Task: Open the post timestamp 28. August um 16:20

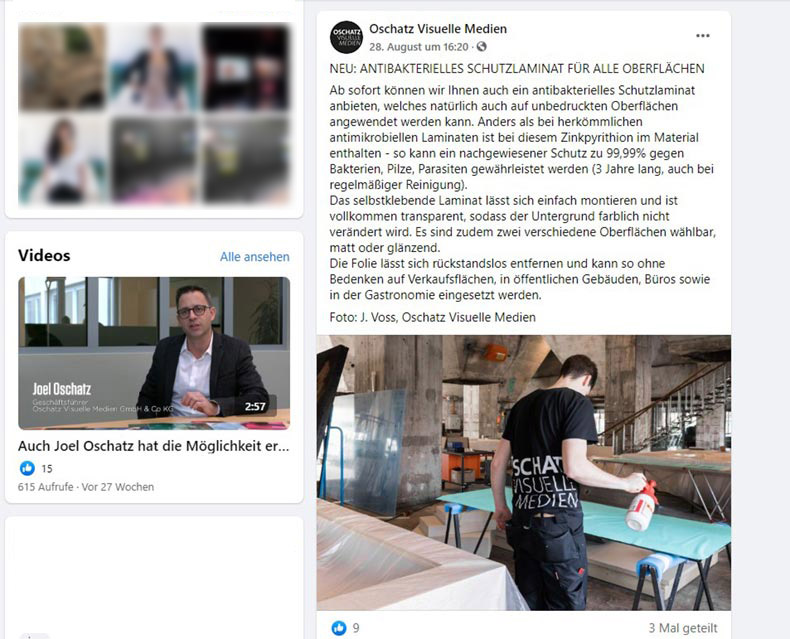Action: 419,47
